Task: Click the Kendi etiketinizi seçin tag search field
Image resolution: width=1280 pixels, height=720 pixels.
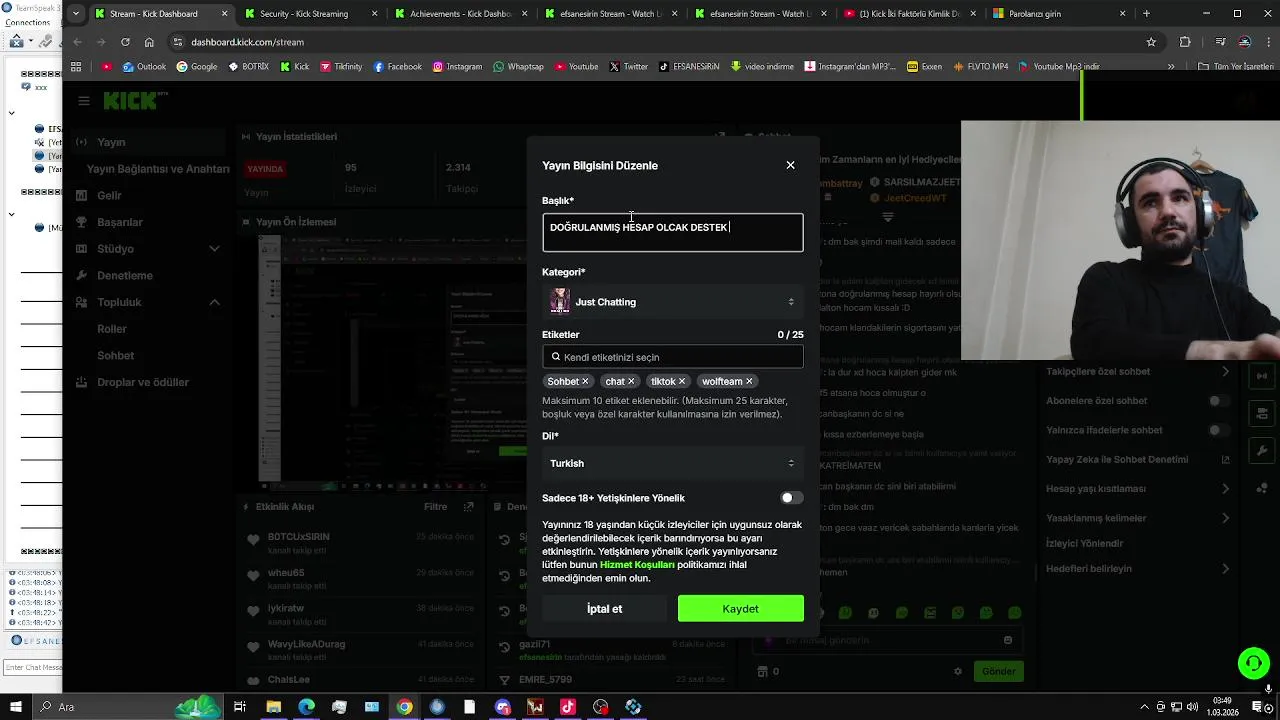Action: point(672,357)
